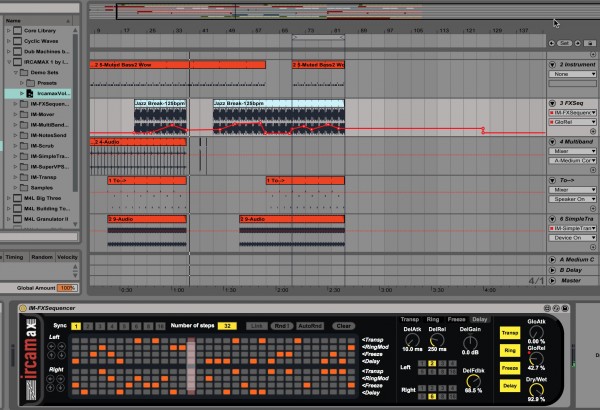Unfold the A Medium C return track
The image size is (600, 410).
552,260
